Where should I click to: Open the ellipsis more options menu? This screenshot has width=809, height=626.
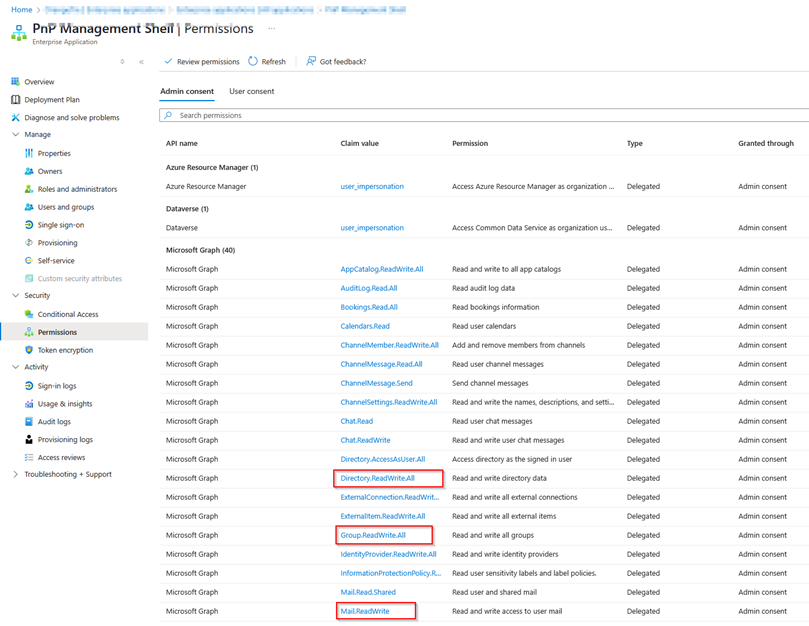click(x=272, y=29)
